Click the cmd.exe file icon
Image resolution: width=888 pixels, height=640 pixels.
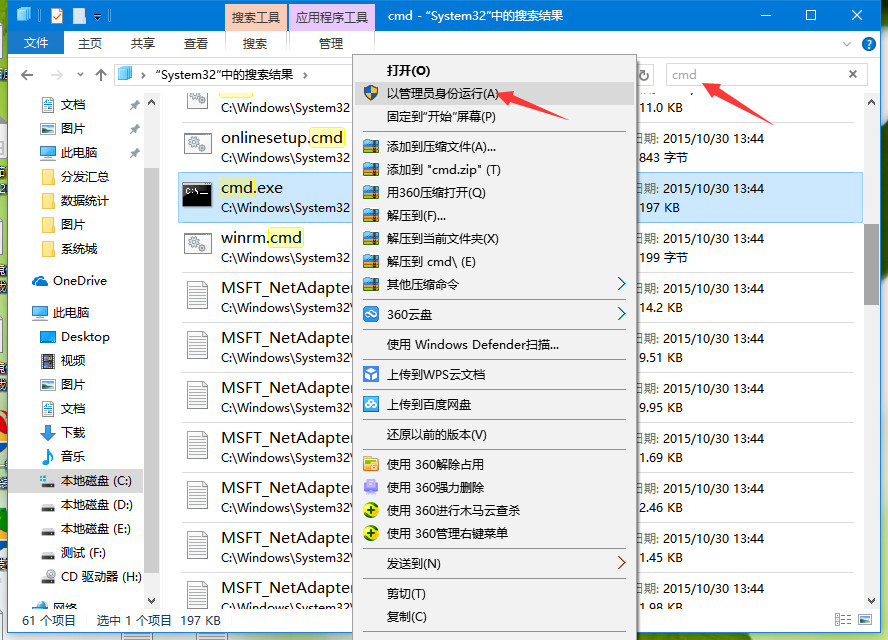(196, 196)
